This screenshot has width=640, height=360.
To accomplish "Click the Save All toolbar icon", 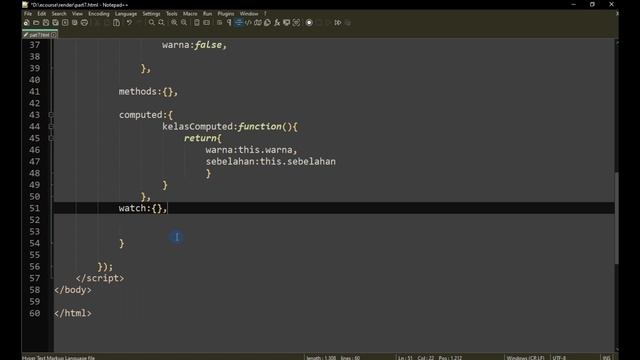I will click(55, 23).
